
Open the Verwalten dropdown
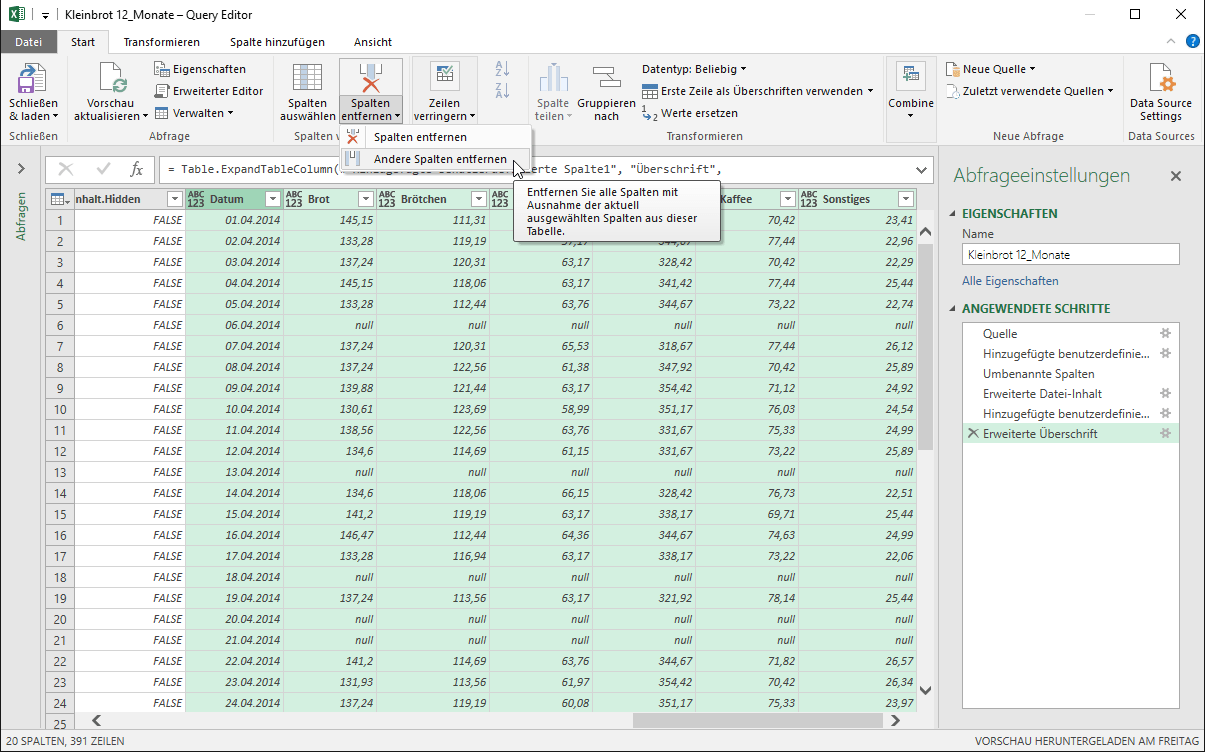coord(194,113)
